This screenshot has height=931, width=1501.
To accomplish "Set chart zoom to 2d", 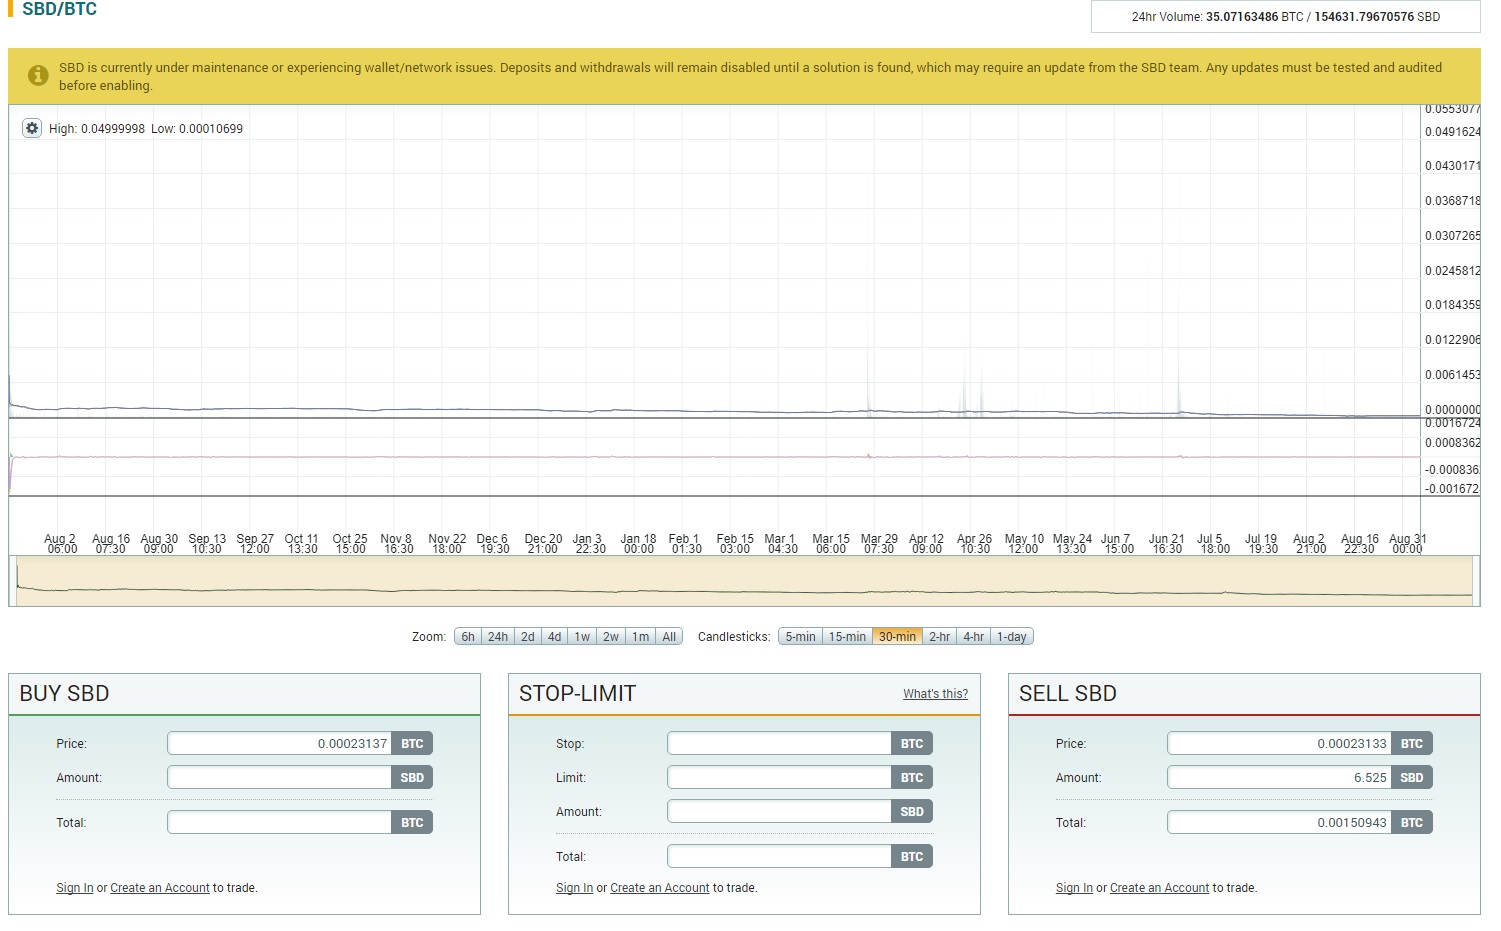I will point(528,637).
